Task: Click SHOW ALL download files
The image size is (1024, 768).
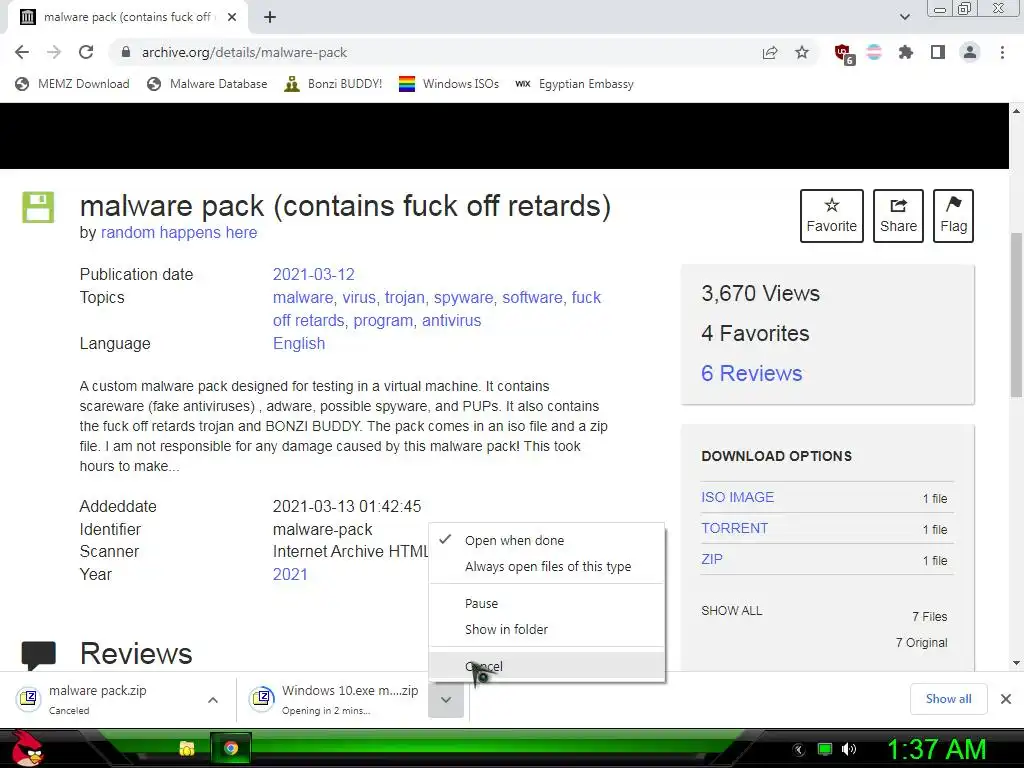Action: click(731, 611)
